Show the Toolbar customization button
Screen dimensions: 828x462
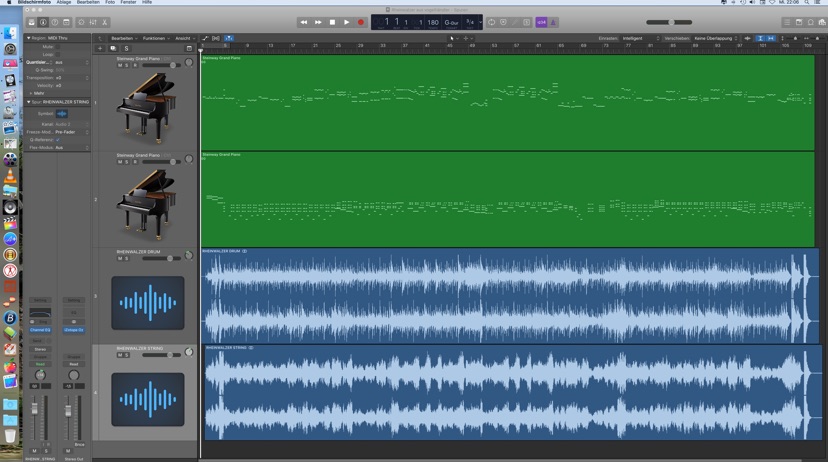tap(66, 22)
